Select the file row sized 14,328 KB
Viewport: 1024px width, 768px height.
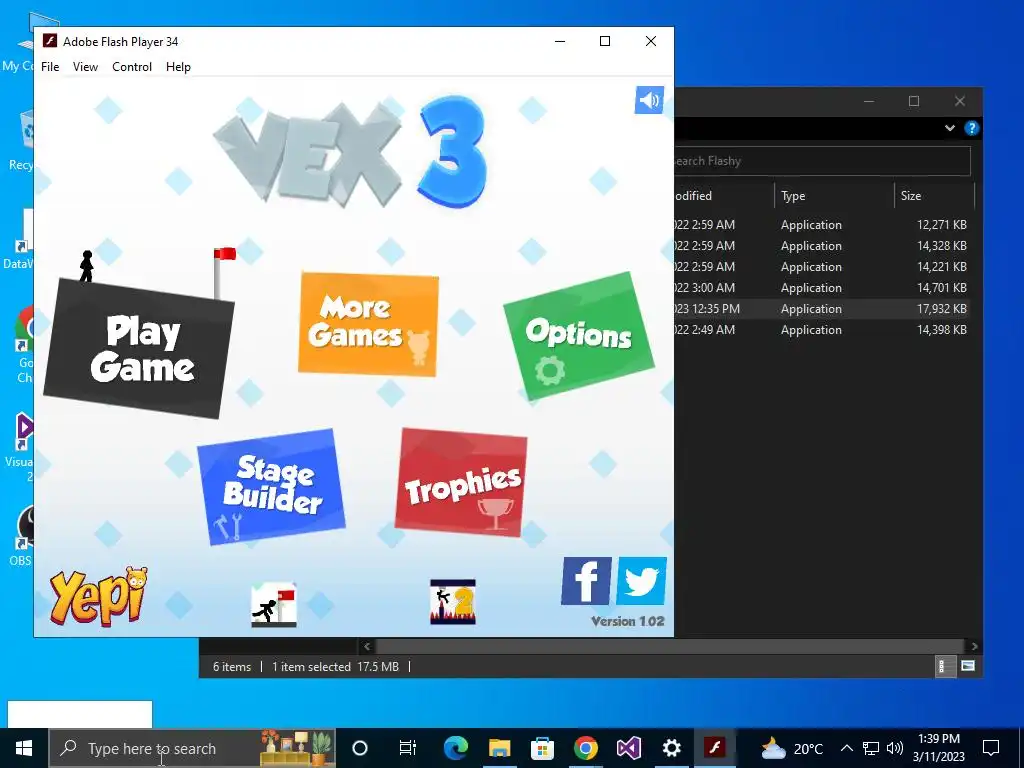click(x=822, y=246)
